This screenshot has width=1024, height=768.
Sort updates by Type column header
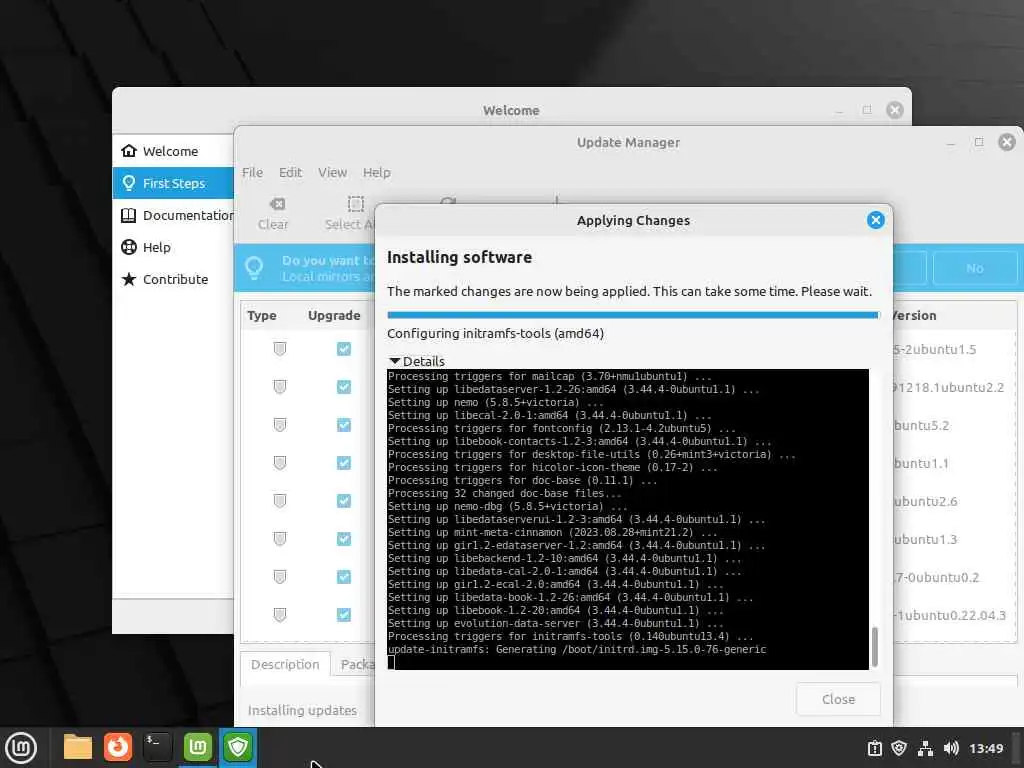[262, 315]
